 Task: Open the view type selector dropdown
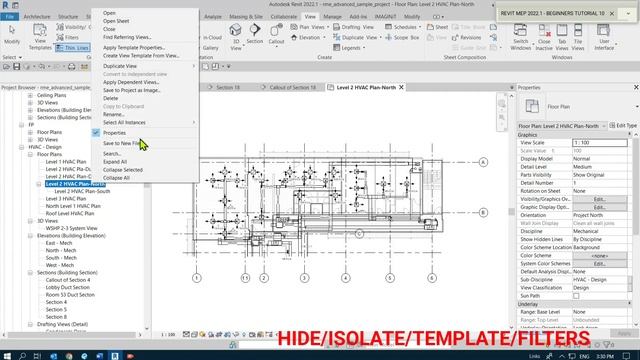pyautogui.click(x=637, y=107)
